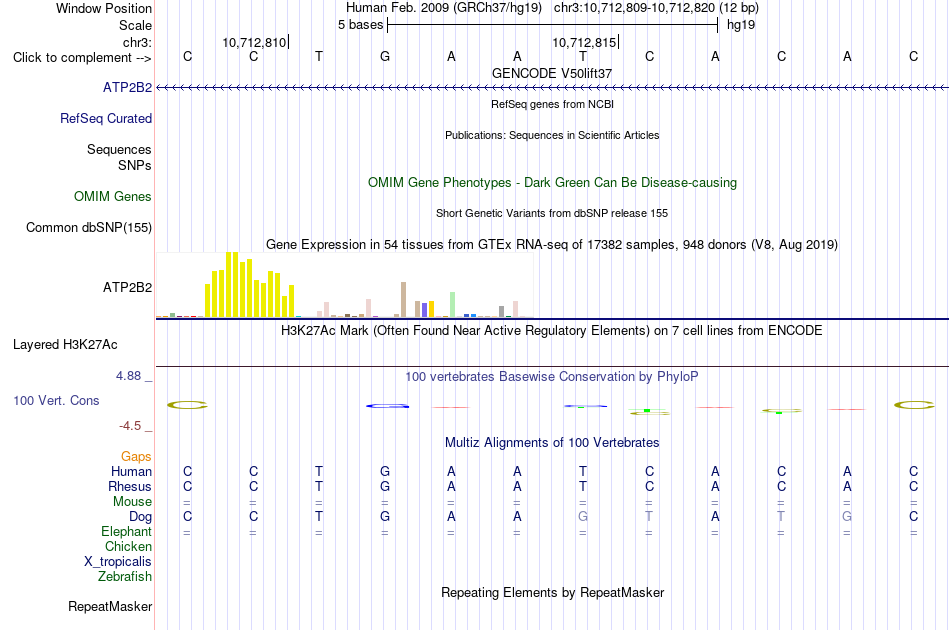Click the 'Human Feb. 2009 (GRCh37/hg19)' text
The width and height of the screenshot is (950, 630).
(x=444, y=8)
